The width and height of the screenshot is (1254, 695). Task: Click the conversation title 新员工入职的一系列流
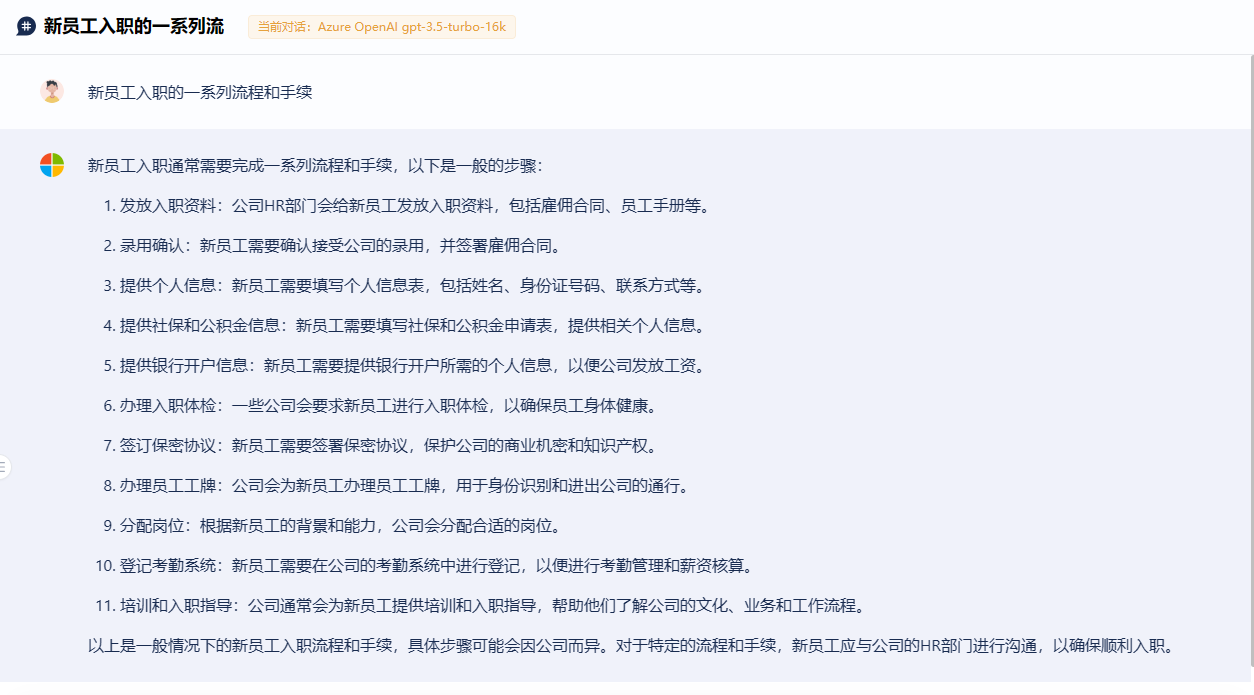pyautogui.click(x=133, y=27)
